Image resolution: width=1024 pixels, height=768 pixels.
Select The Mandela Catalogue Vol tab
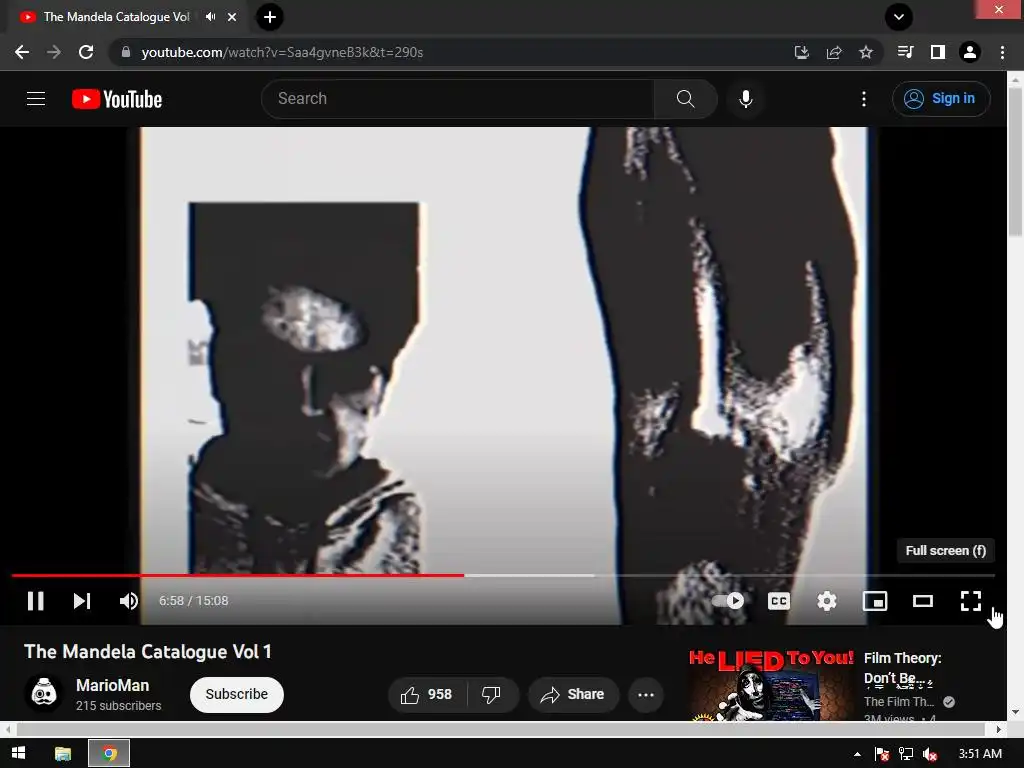point(116,17)
